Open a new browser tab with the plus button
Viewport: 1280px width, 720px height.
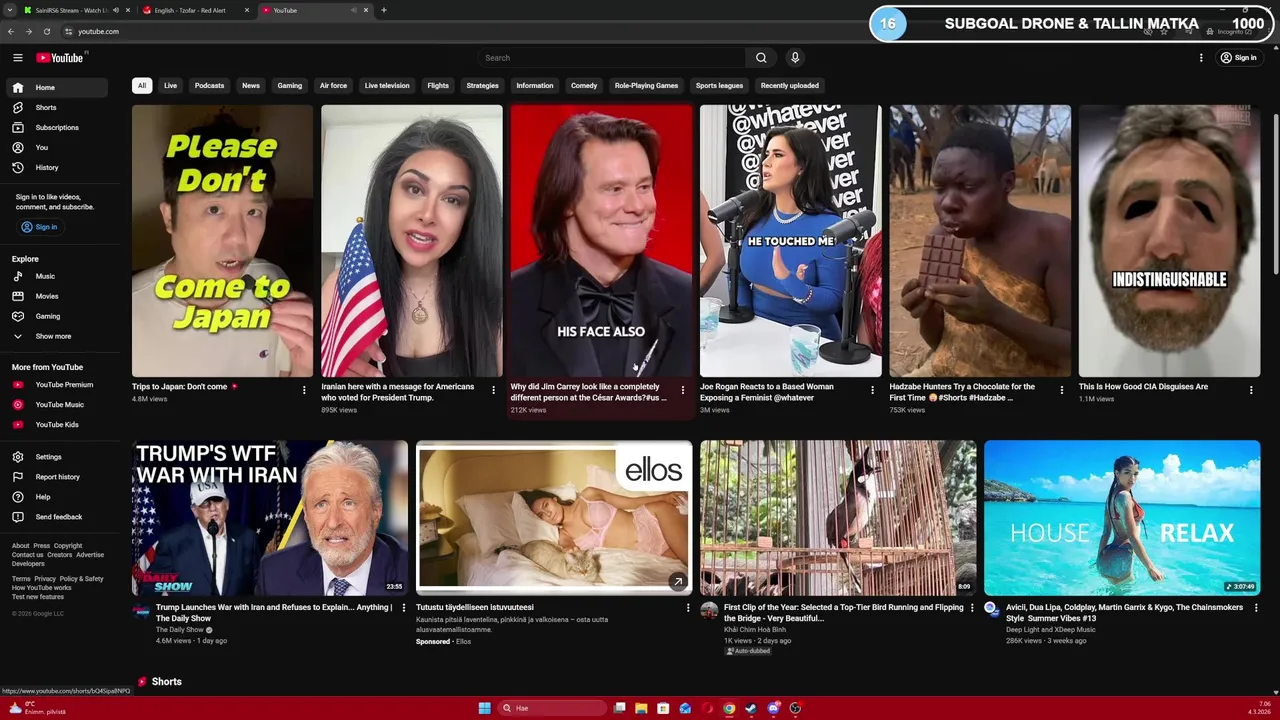(x=384, y=10)
